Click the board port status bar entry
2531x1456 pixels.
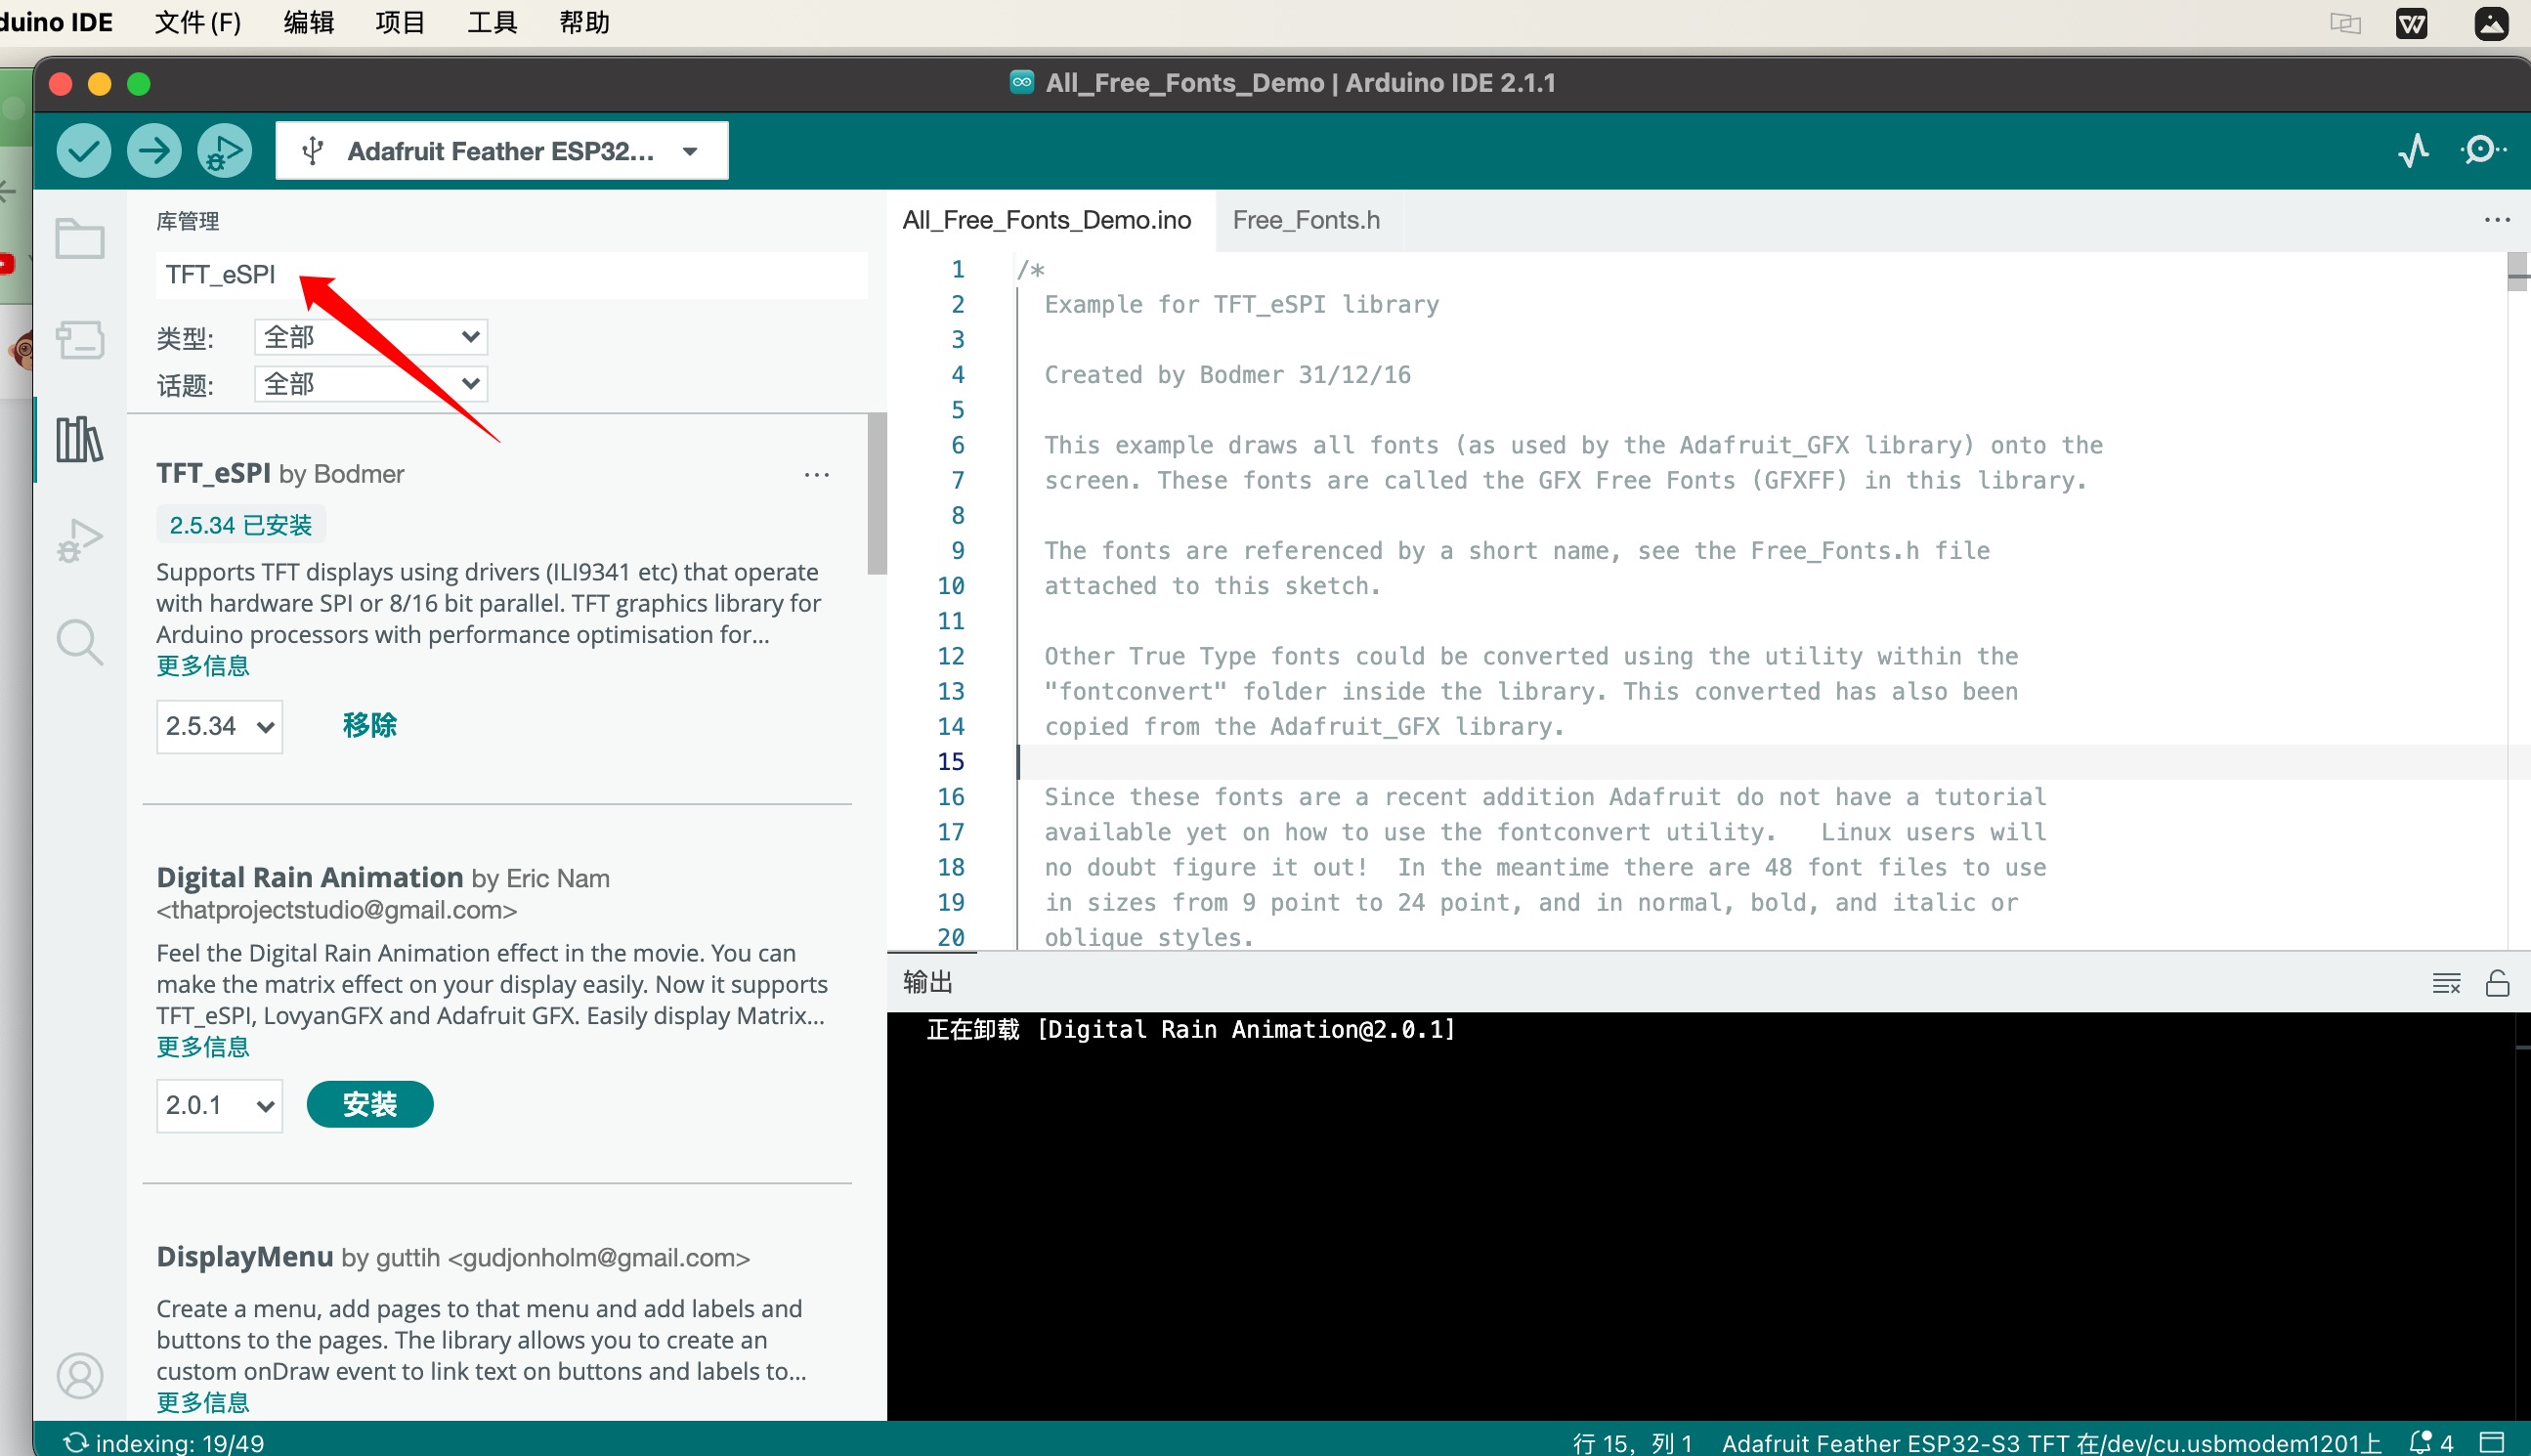coord(2052,1443)
